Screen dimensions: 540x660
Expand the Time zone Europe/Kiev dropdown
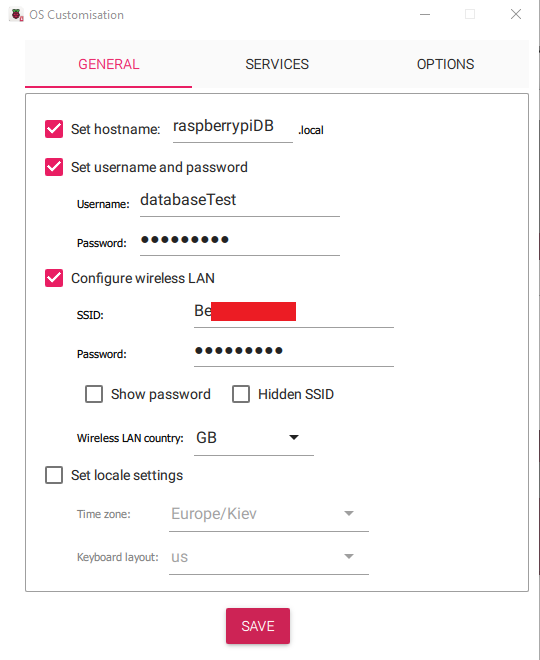269,514
